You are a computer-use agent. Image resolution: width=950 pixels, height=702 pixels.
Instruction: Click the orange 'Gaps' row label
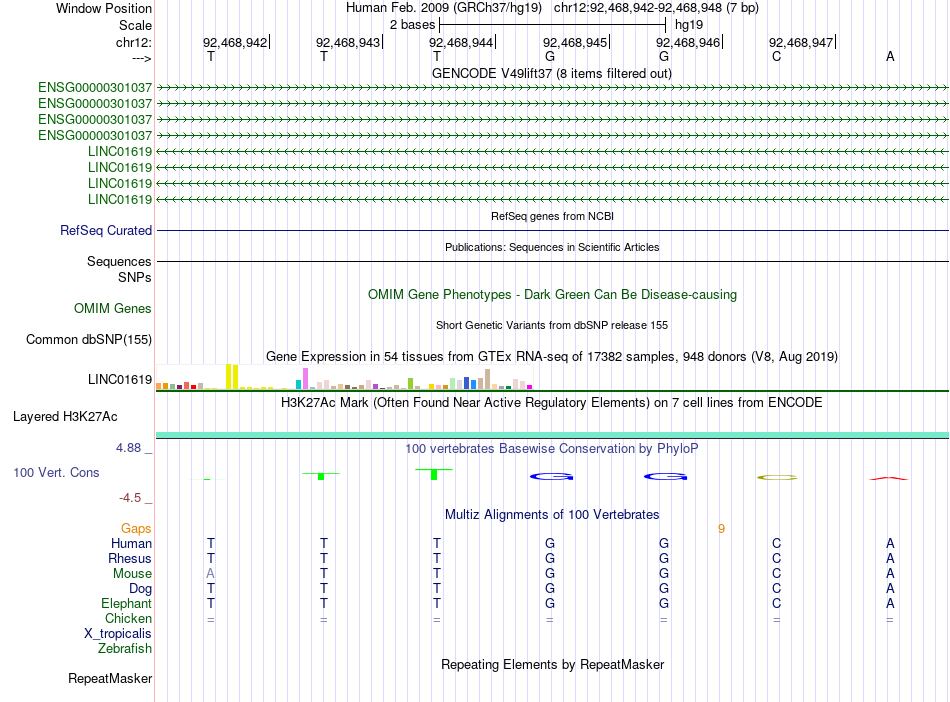(136, 529)
